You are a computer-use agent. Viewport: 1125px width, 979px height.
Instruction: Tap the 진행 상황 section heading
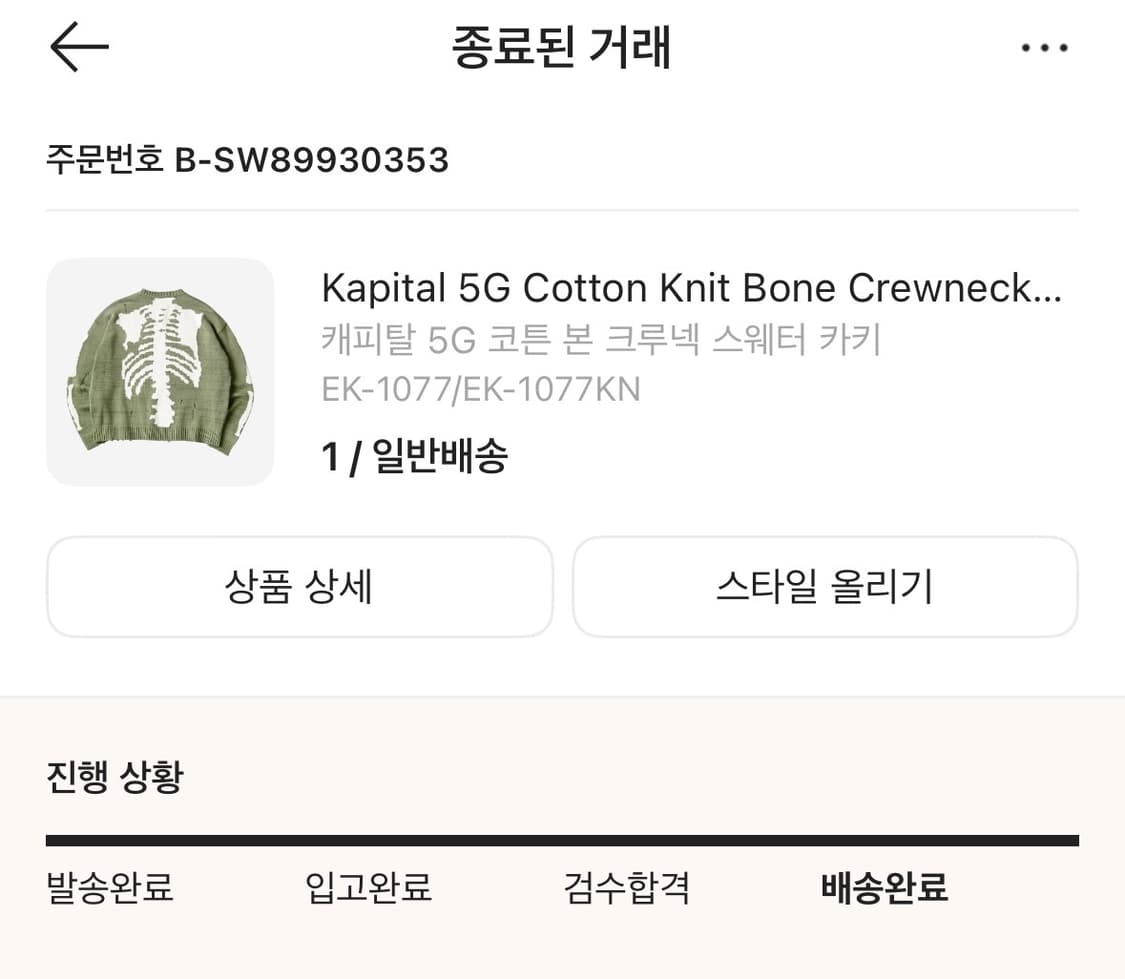[x=114, y=776]
